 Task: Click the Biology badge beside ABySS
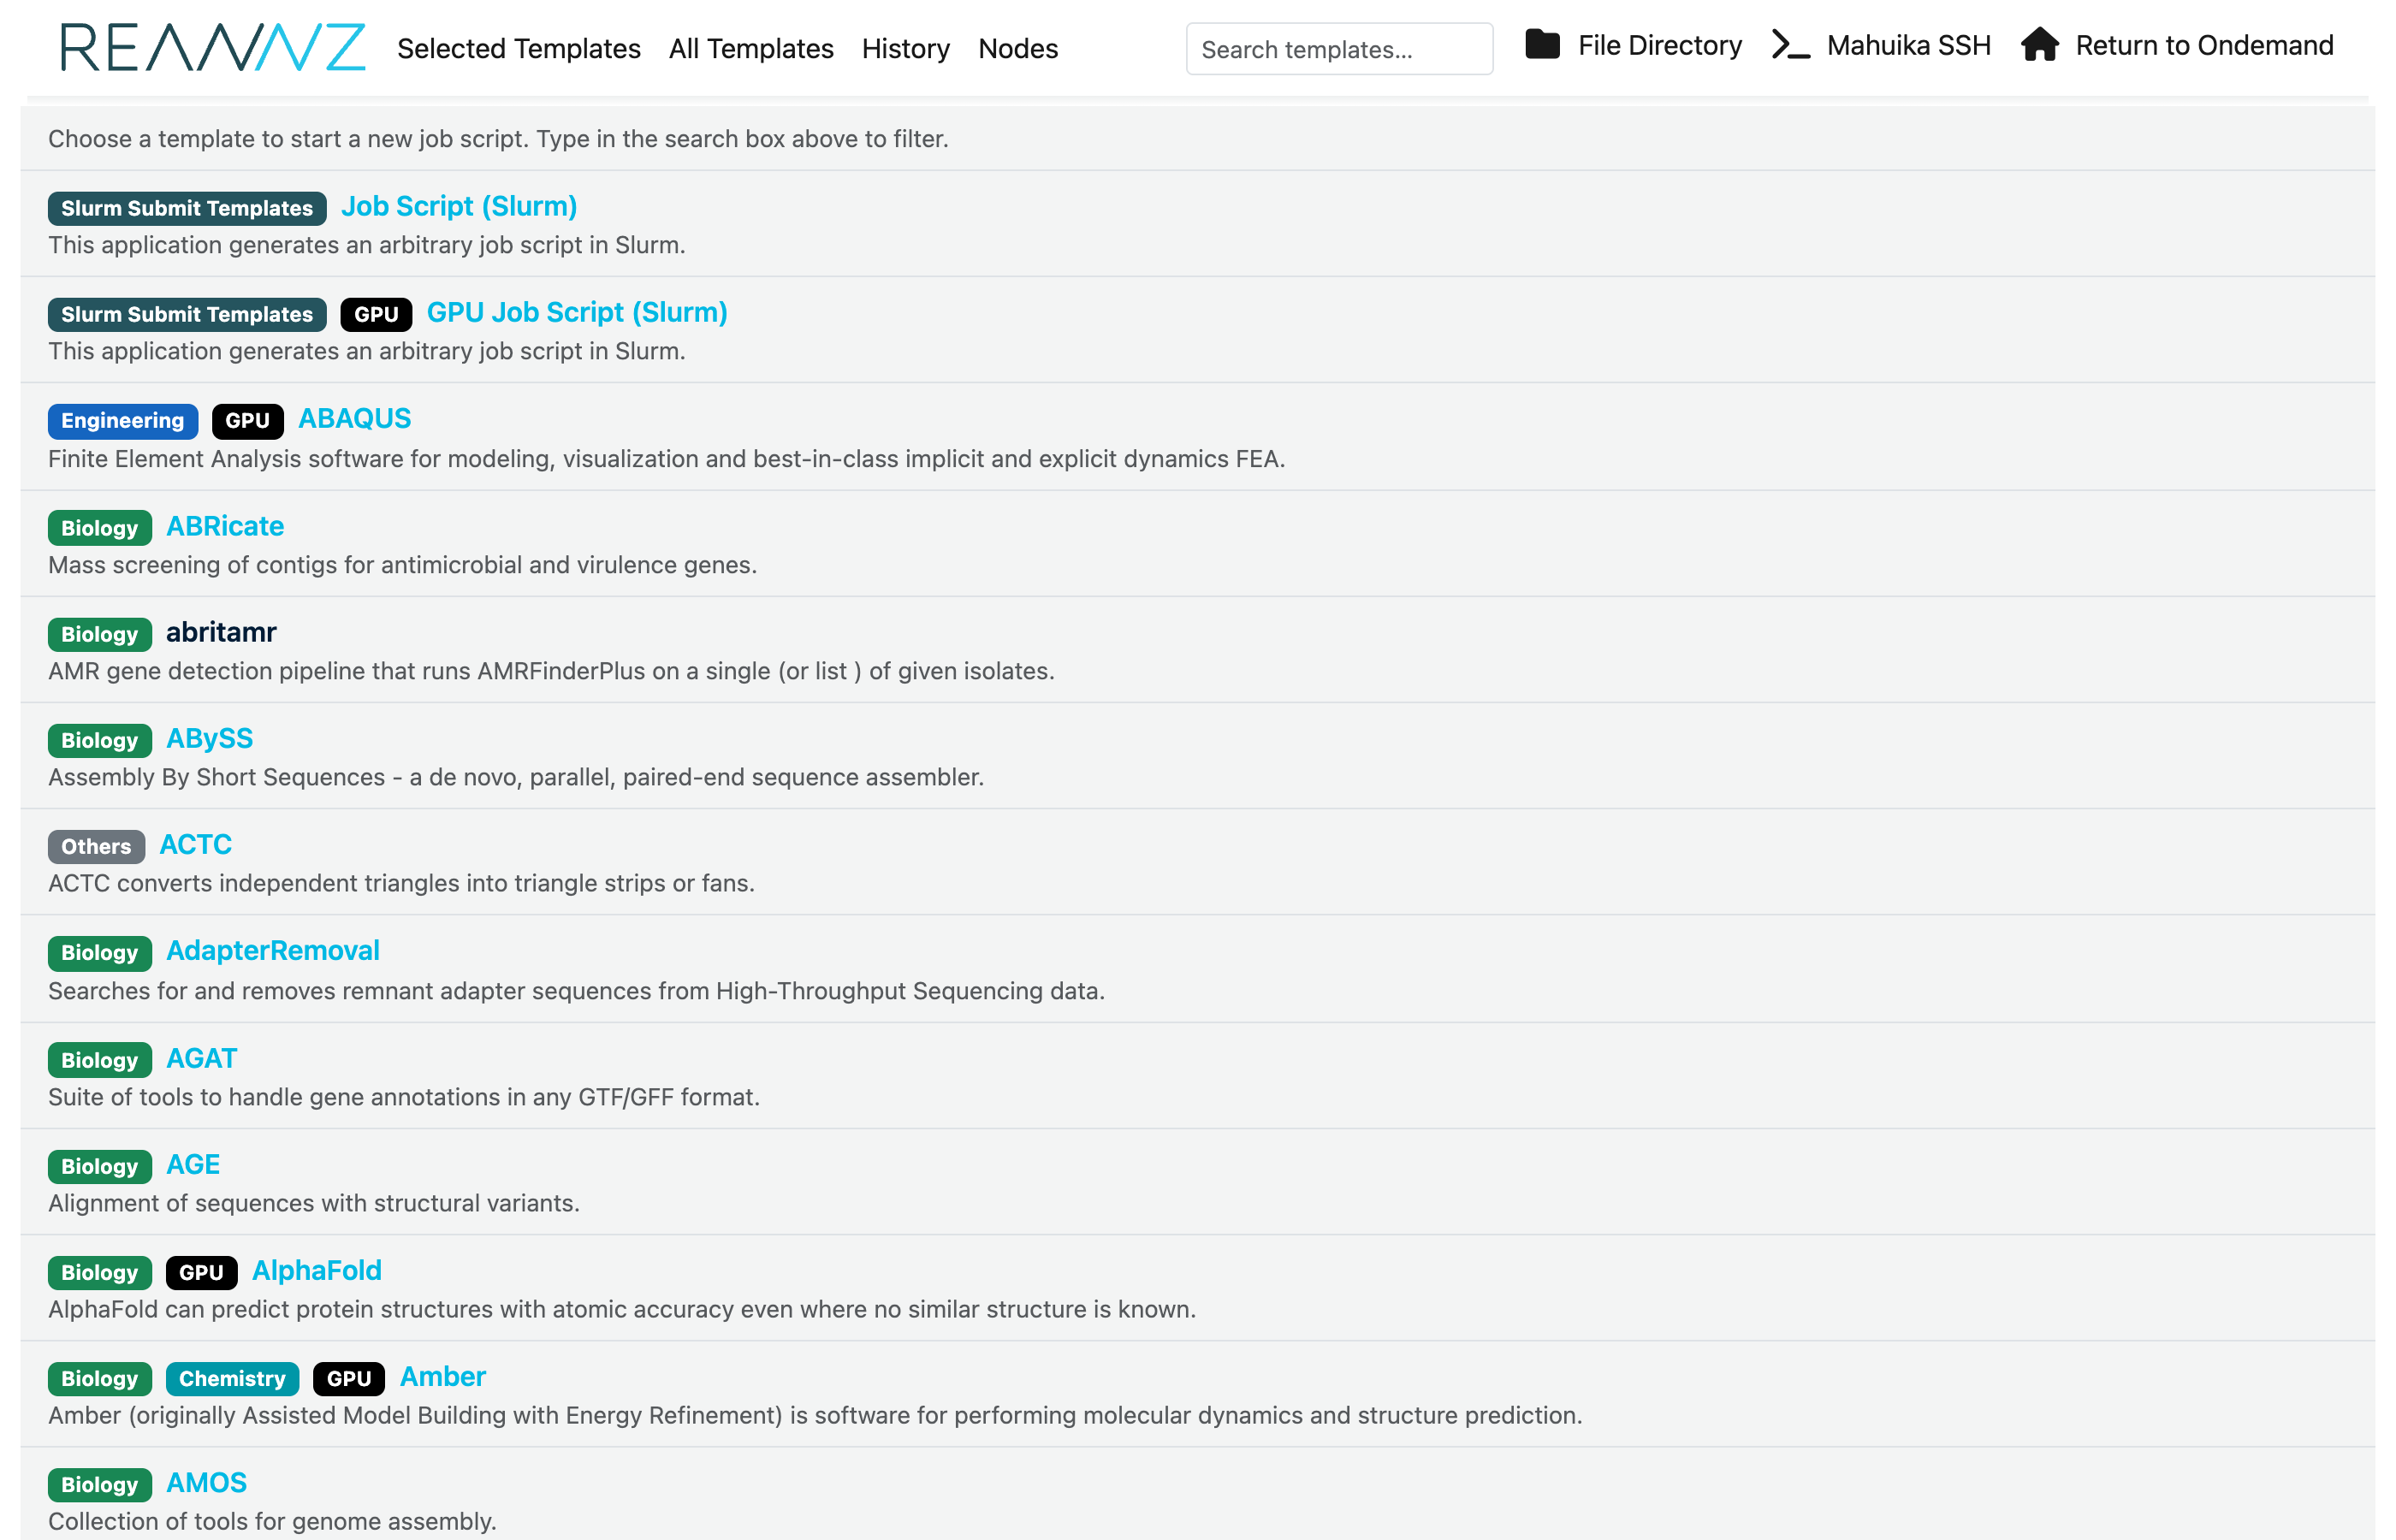[100, 740]
